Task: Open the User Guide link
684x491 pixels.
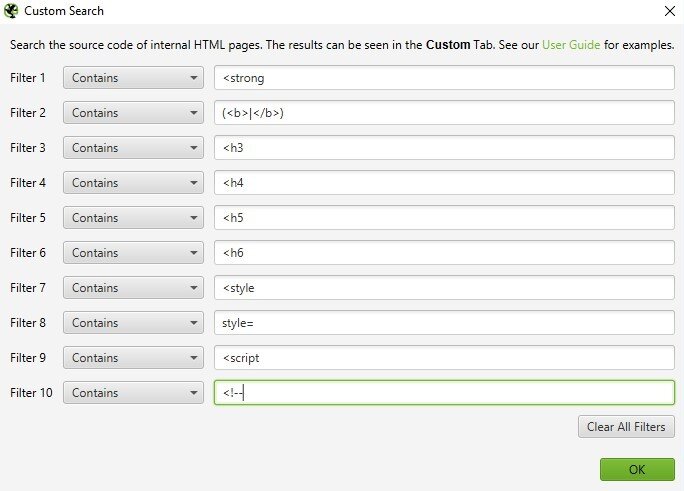Action: click(x=571, y=45)
